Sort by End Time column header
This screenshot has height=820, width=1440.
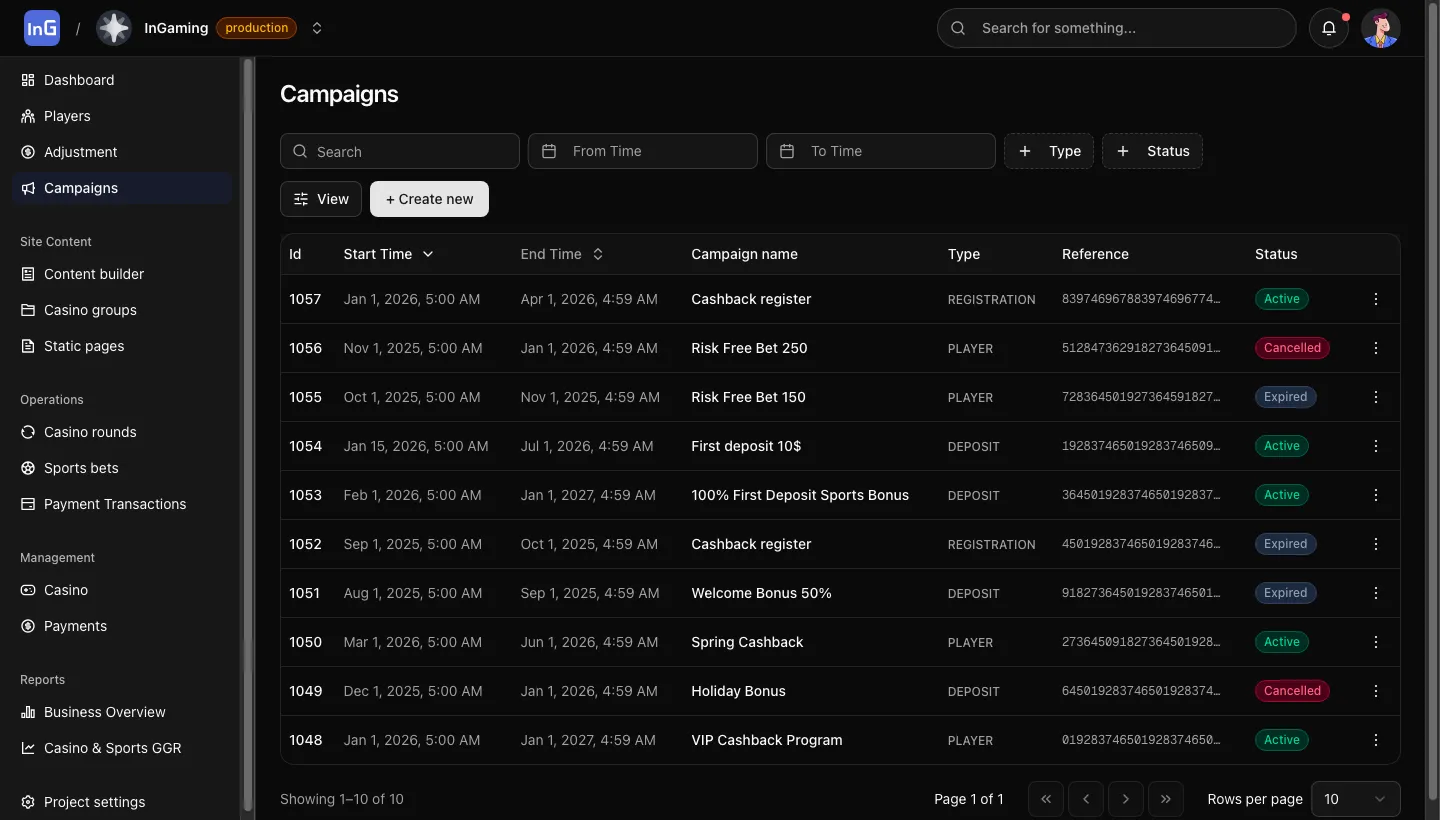click(562, 254)
